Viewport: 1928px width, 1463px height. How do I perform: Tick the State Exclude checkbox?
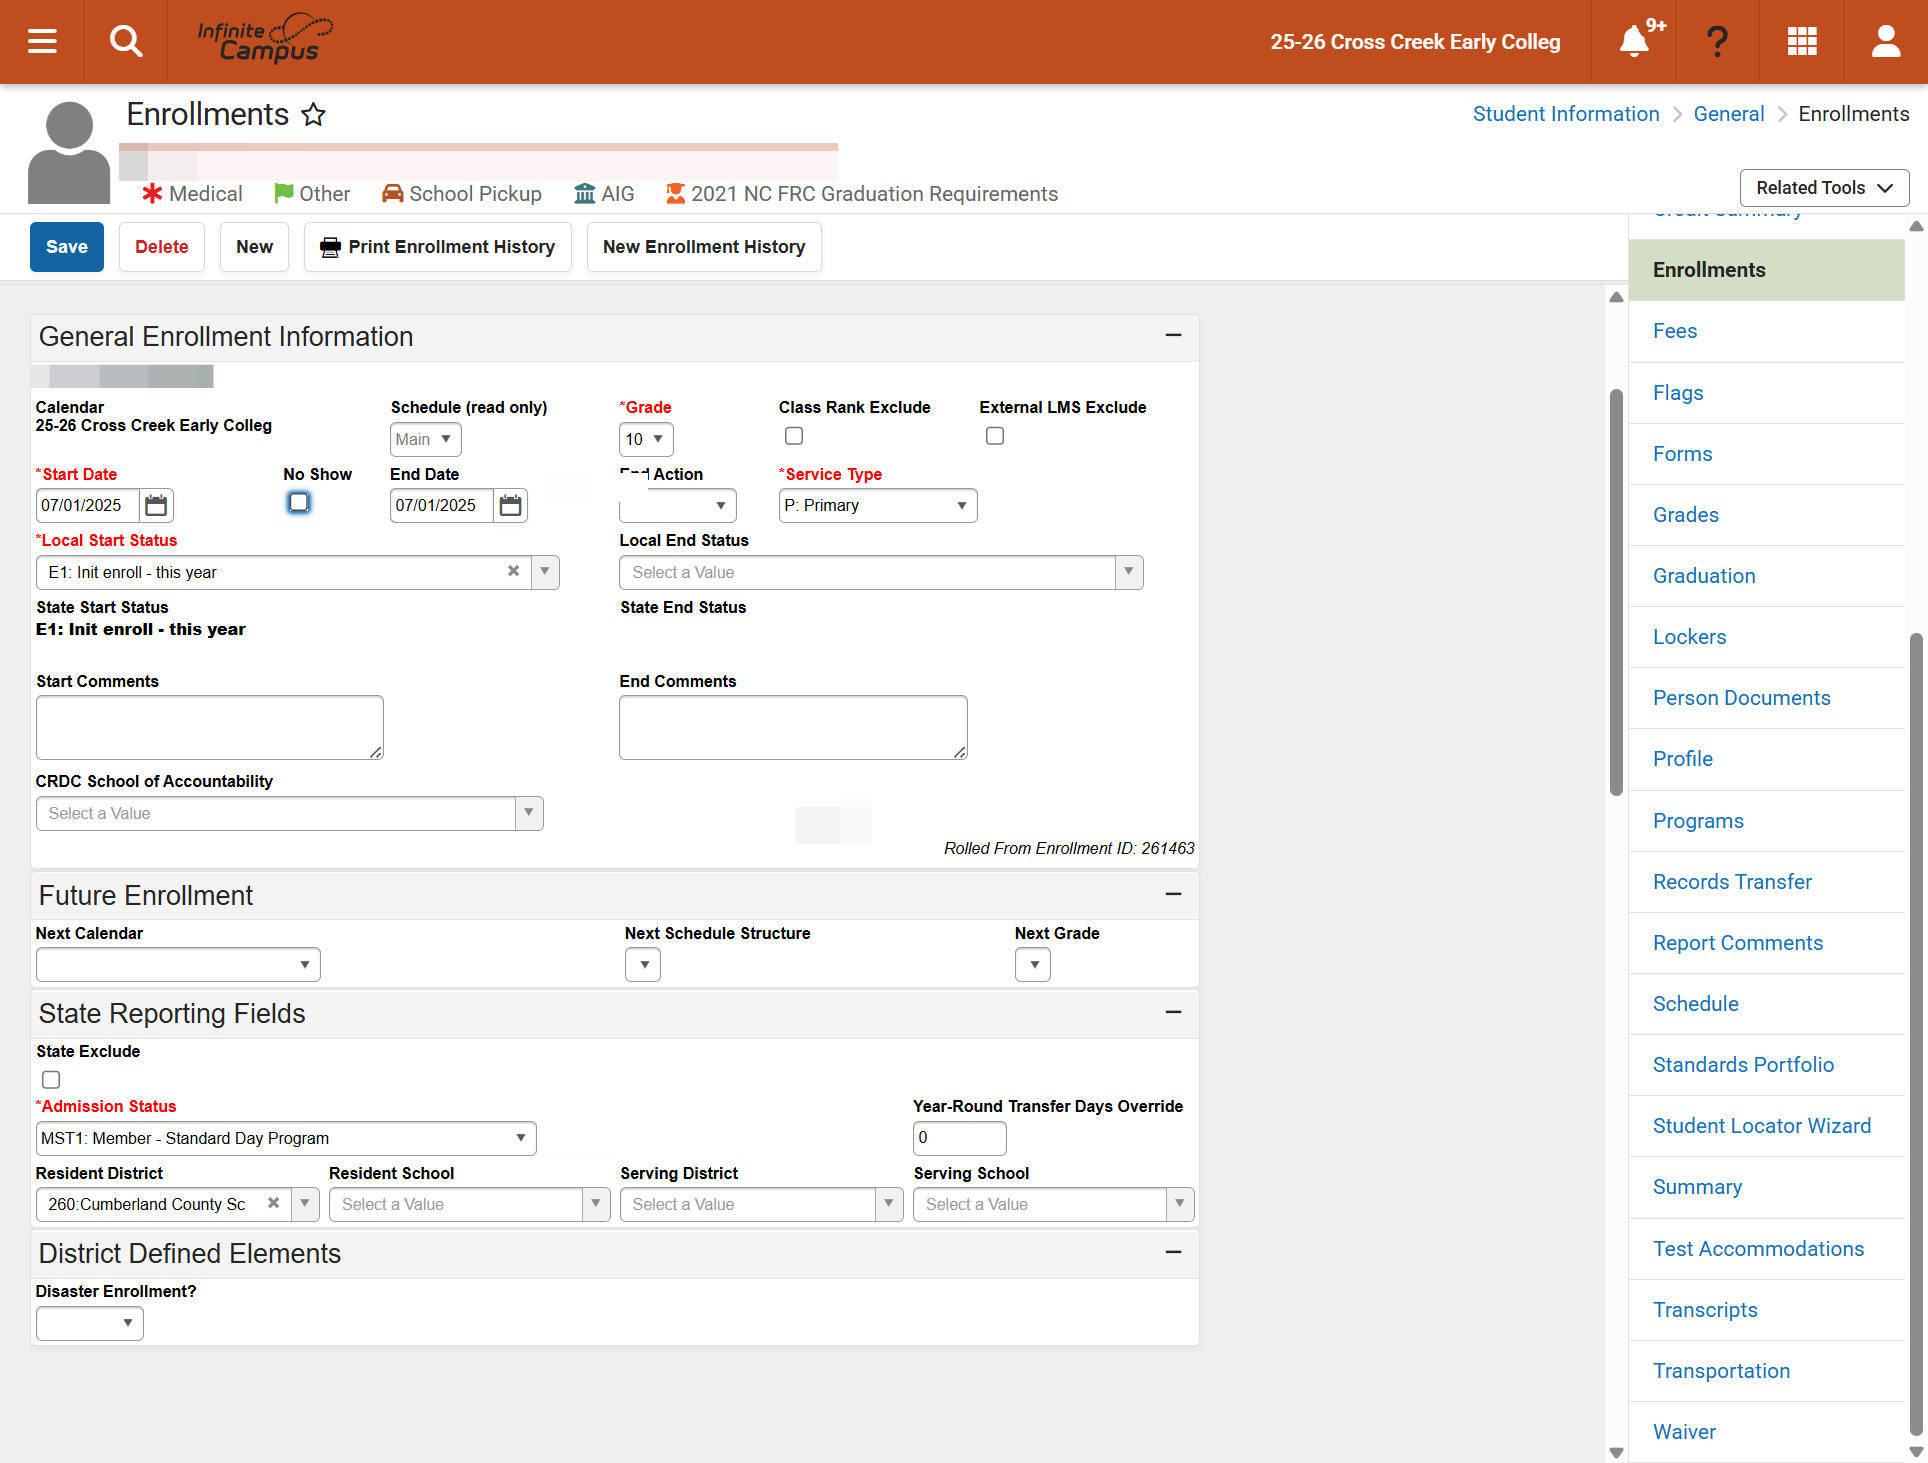click(51, 1079)
